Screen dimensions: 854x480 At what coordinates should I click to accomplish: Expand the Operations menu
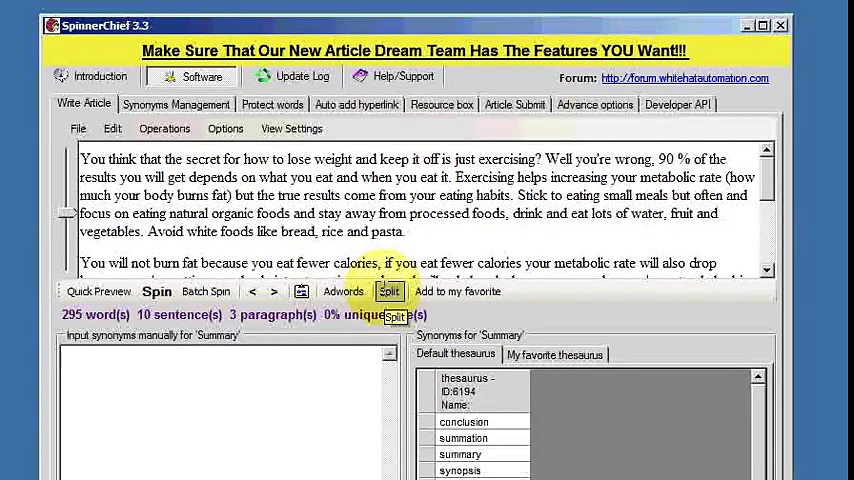(x=164, y=129)
